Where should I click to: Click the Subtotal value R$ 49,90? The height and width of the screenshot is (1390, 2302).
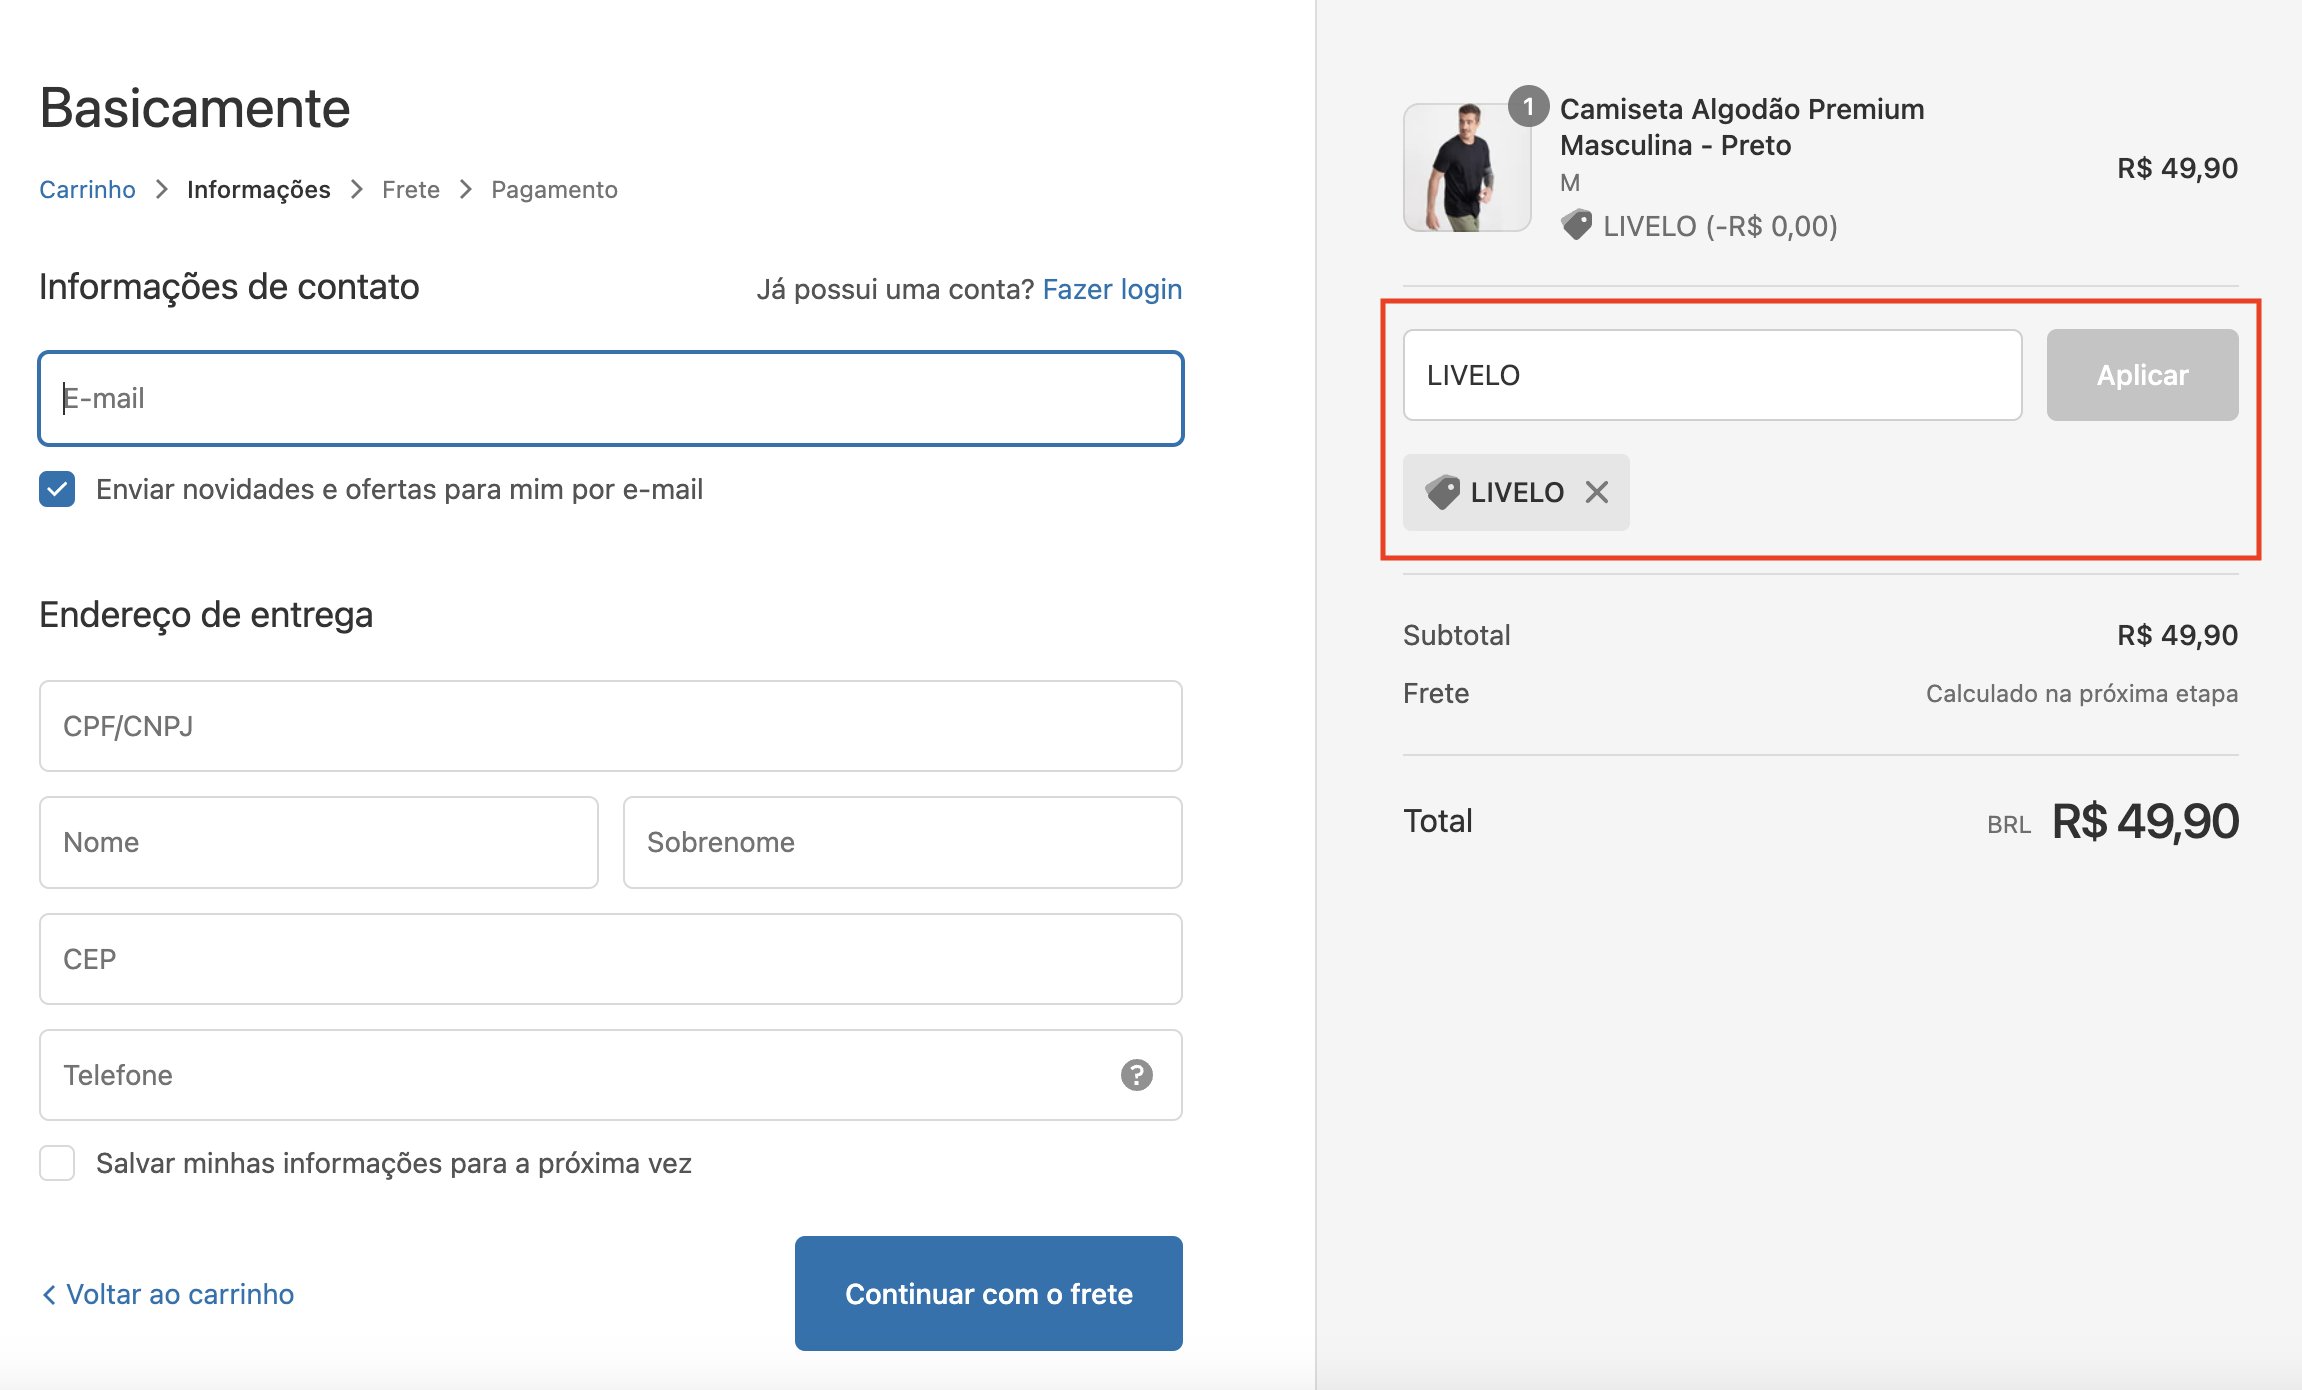tap(2177, 635)
